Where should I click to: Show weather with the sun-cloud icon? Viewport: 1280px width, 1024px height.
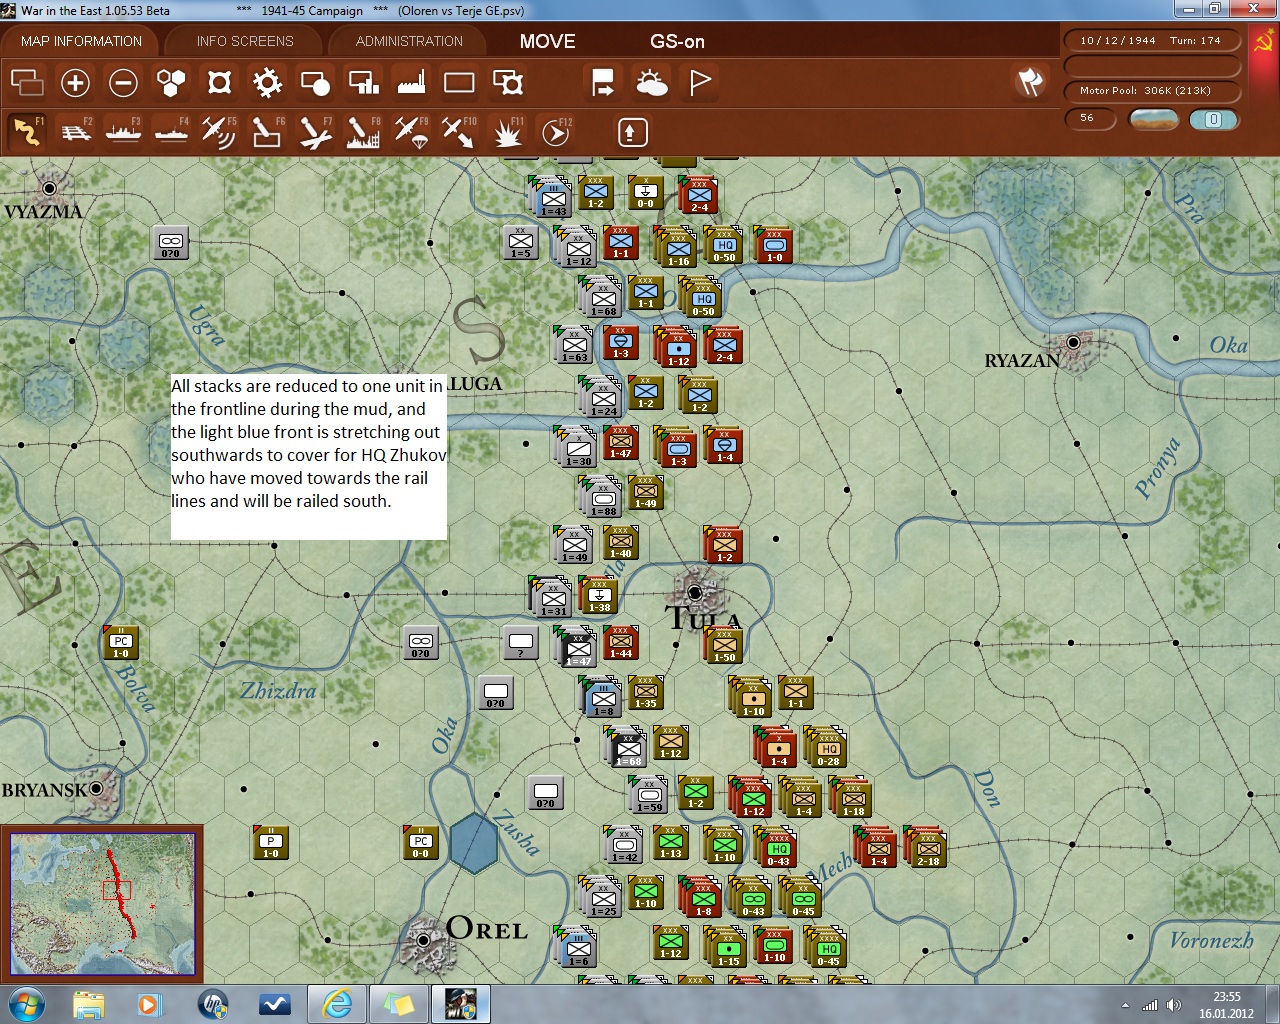tap(652, 82)
